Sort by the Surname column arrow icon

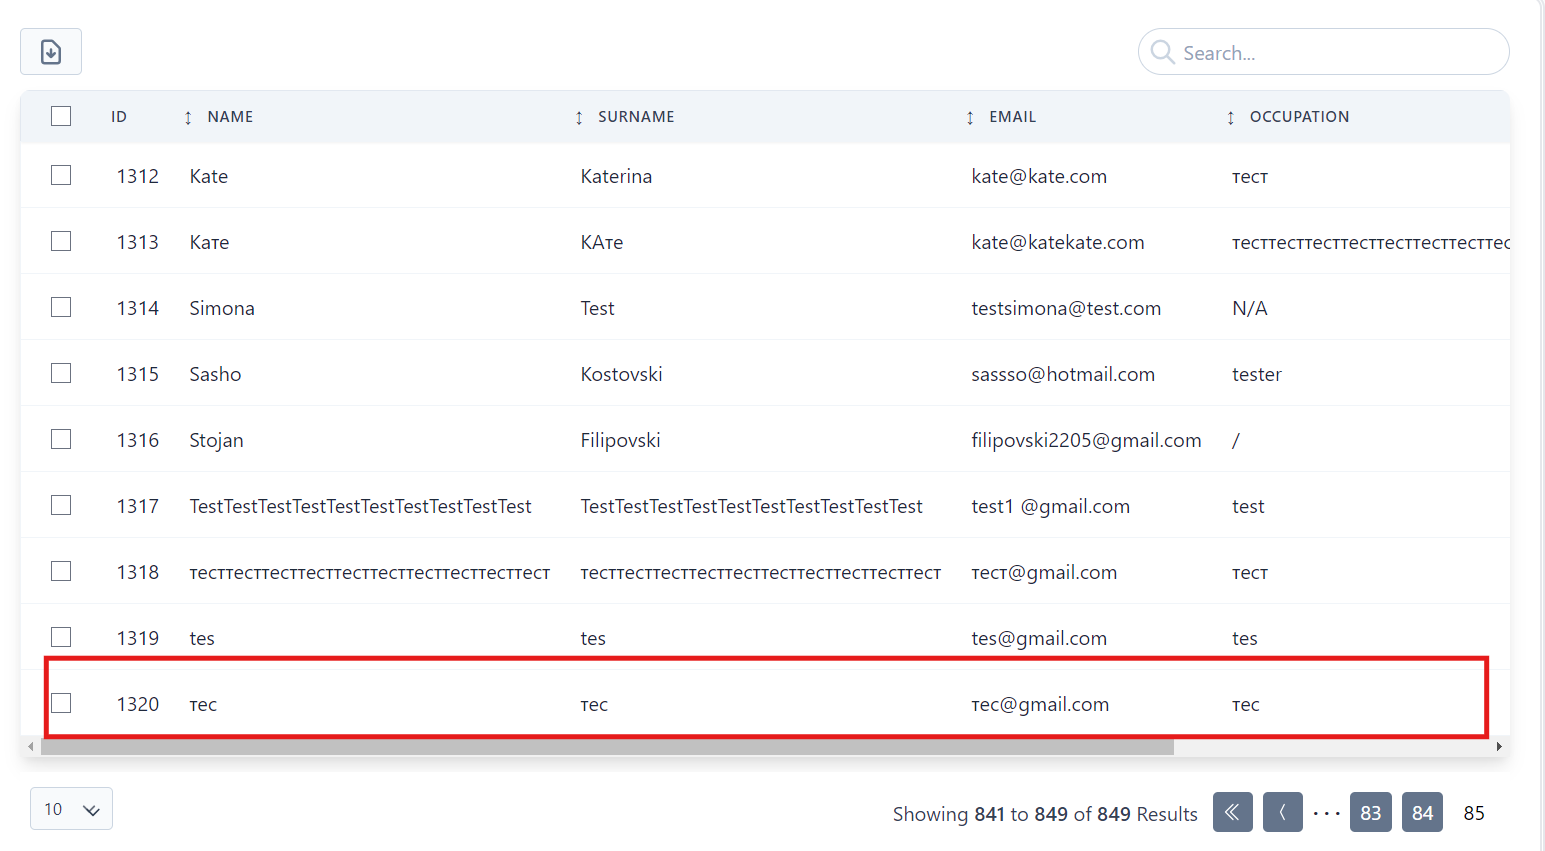(579, 118)
